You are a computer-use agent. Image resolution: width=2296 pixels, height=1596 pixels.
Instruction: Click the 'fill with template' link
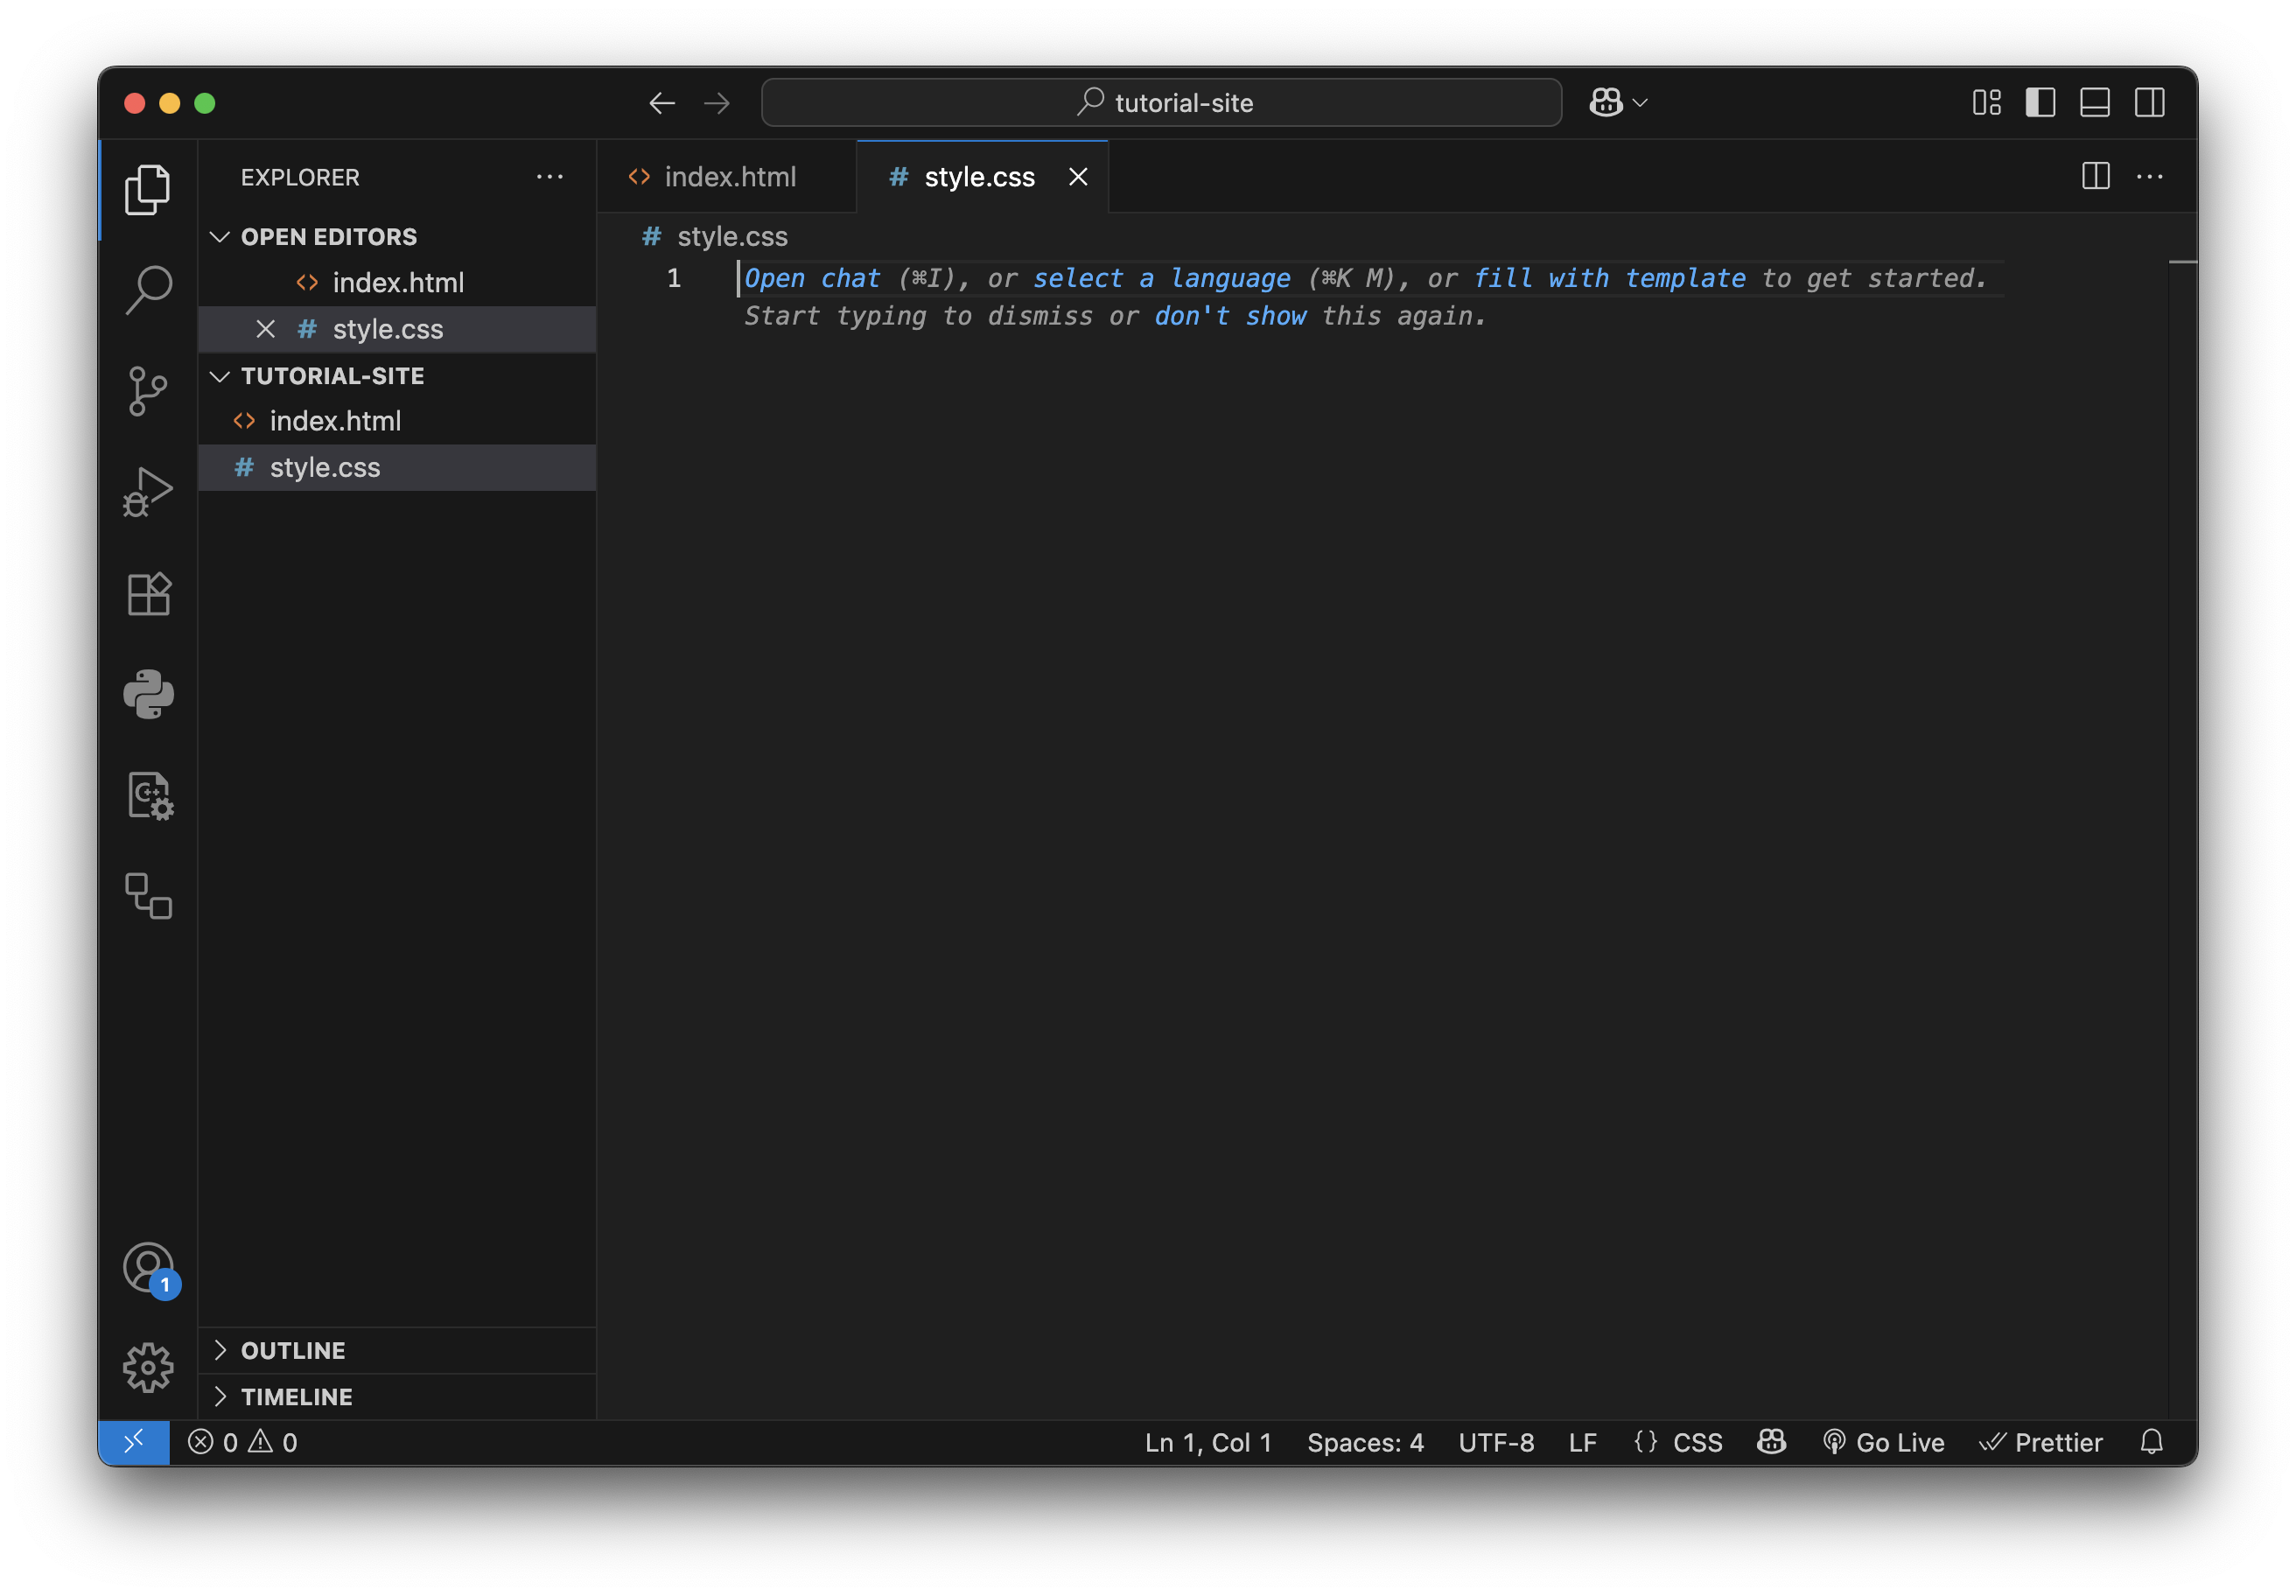click(x=1610, y=278)
